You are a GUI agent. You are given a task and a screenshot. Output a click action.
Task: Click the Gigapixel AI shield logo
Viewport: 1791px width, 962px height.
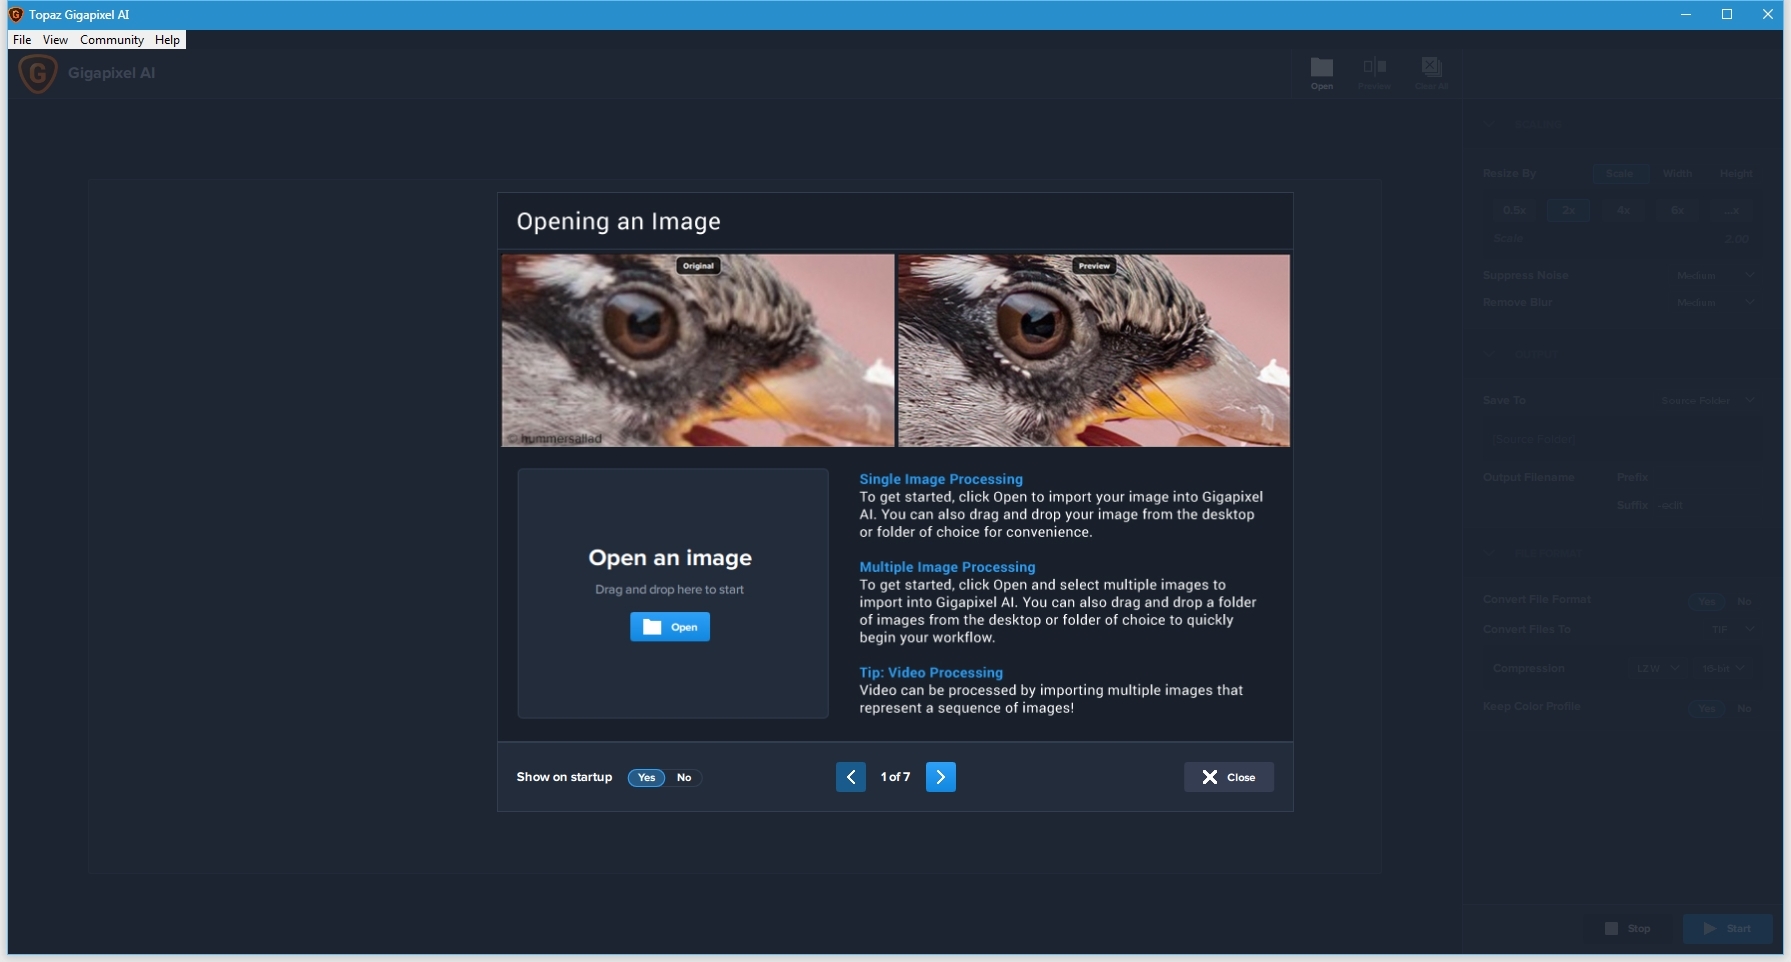coord(38,73)
